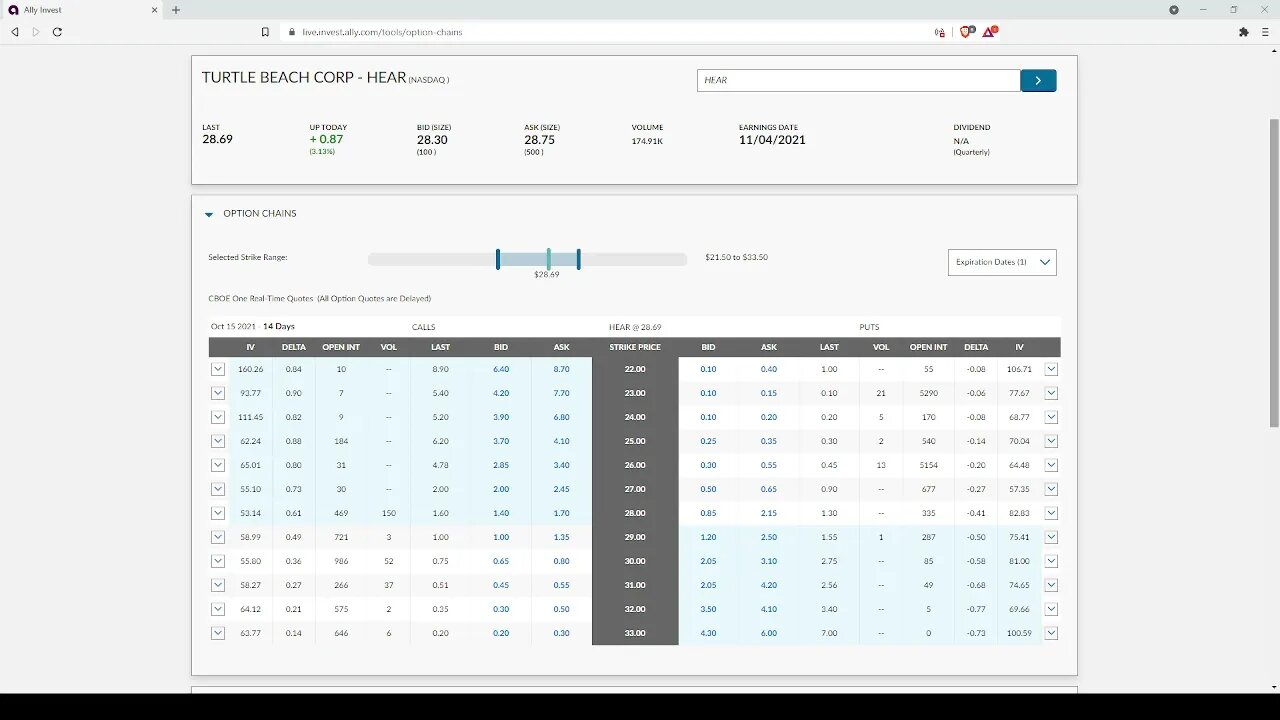Click the put ask 3.10 at strike 30.00

(x=768, y=561)
